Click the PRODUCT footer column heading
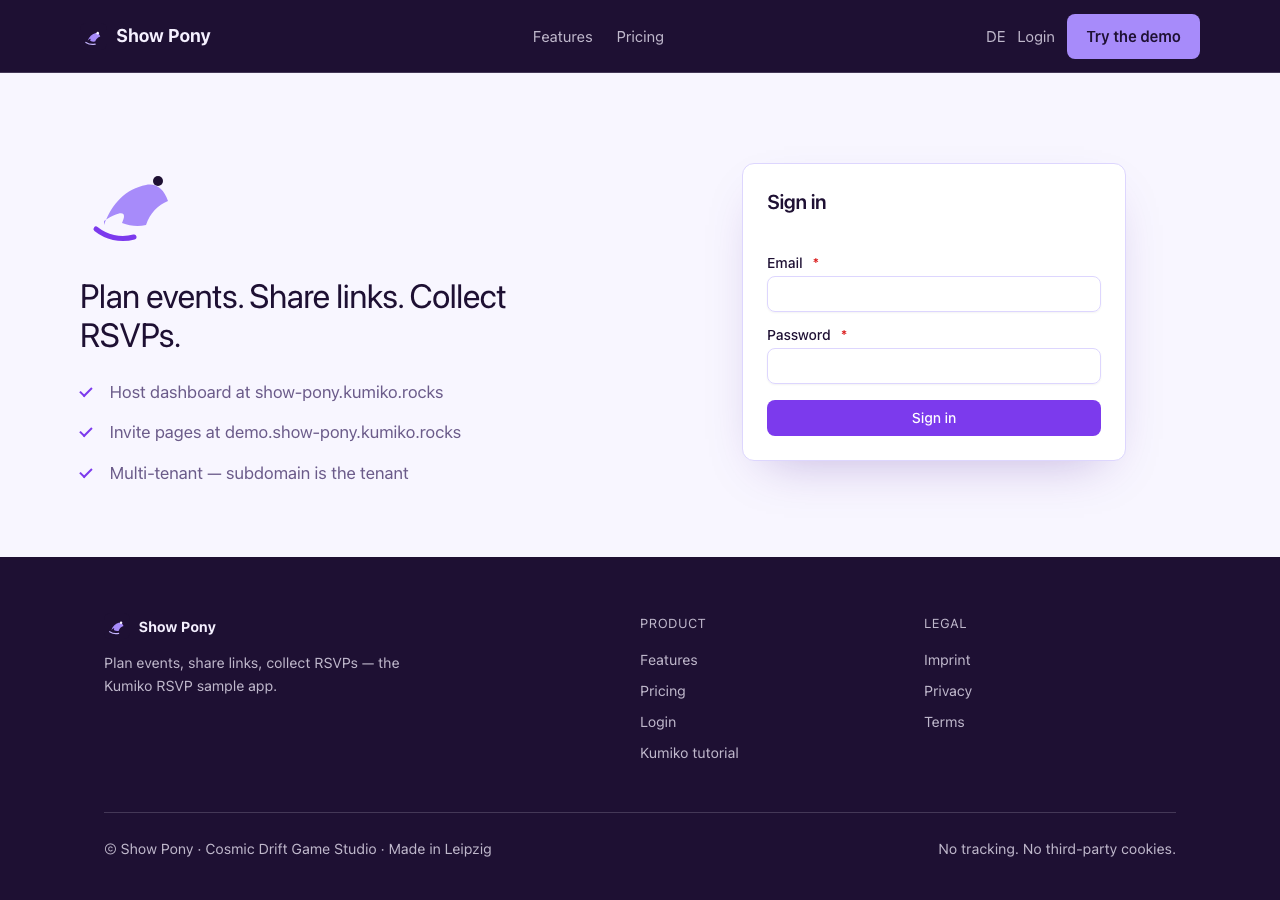Viewport: 1280px width, 900px height. pyautogui.click(x=673, y=623)
